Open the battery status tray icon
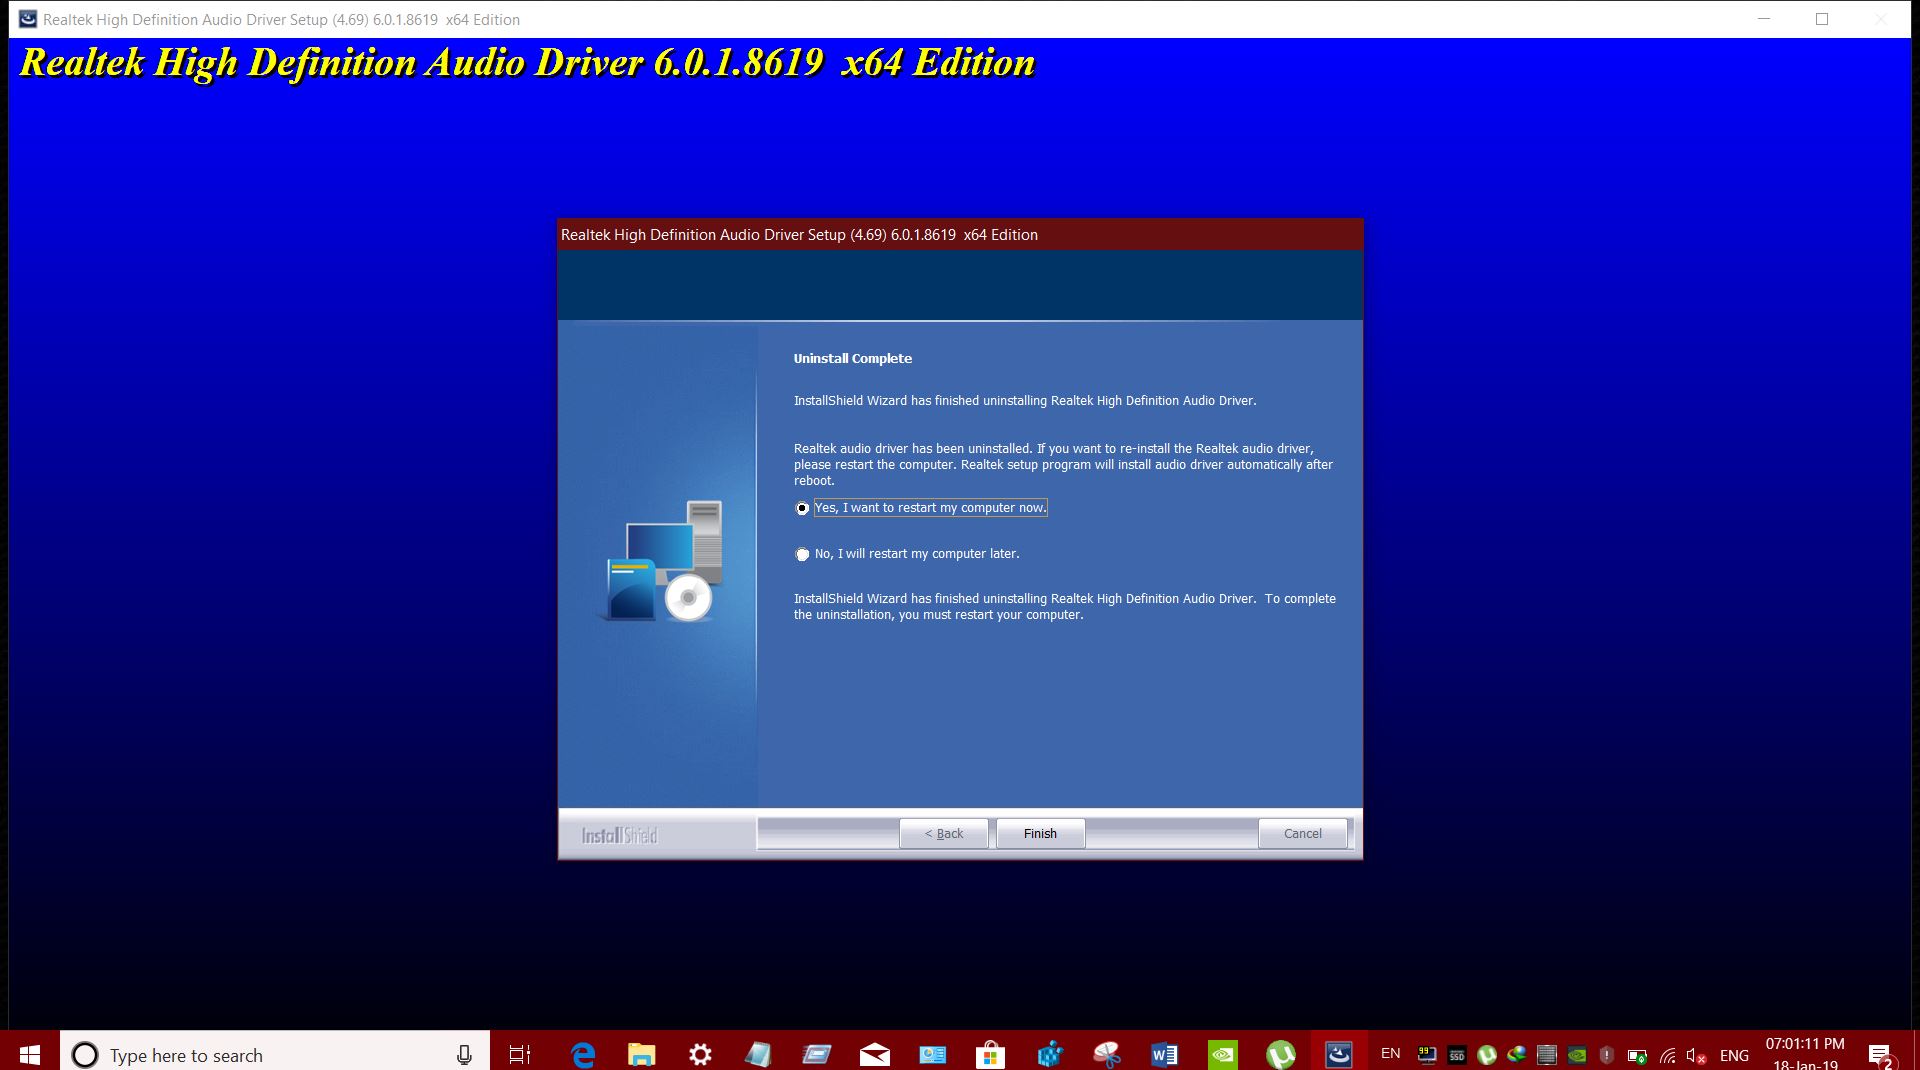 click(x=1637, y=1055)
